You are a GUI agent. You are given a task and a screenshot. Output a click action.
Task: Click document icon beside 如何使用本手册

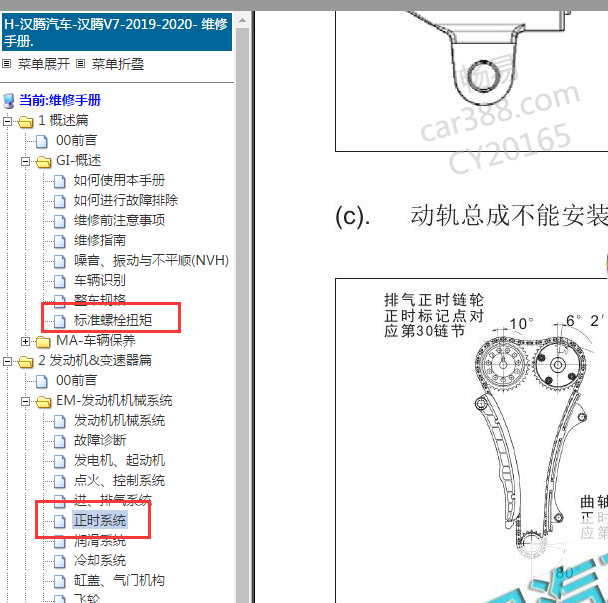point(59,181)
